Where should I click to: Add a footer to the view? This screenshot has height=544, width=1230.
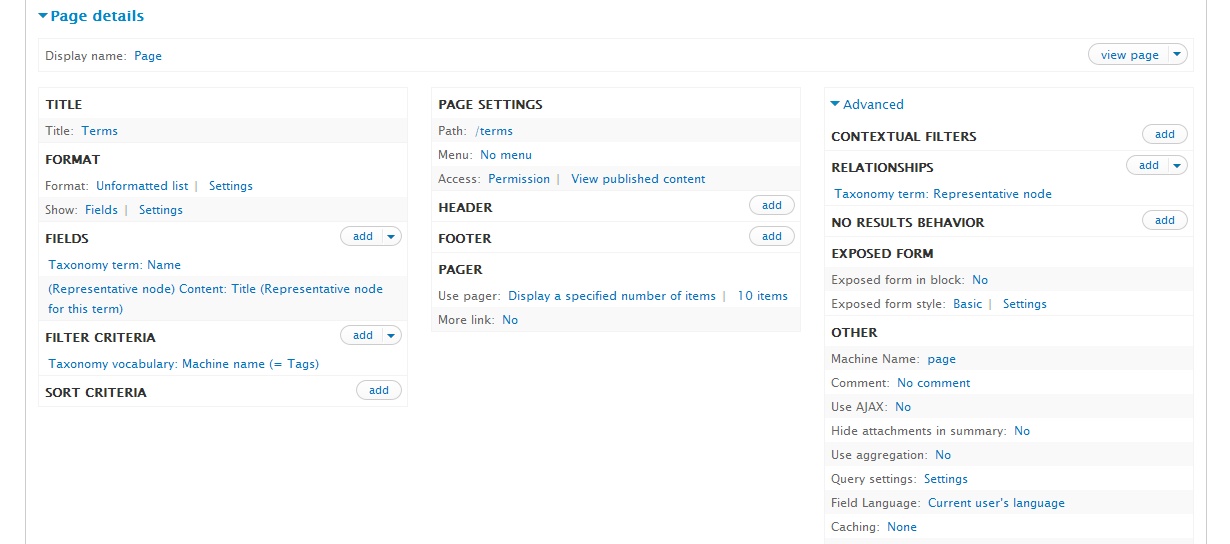(772, 237)
